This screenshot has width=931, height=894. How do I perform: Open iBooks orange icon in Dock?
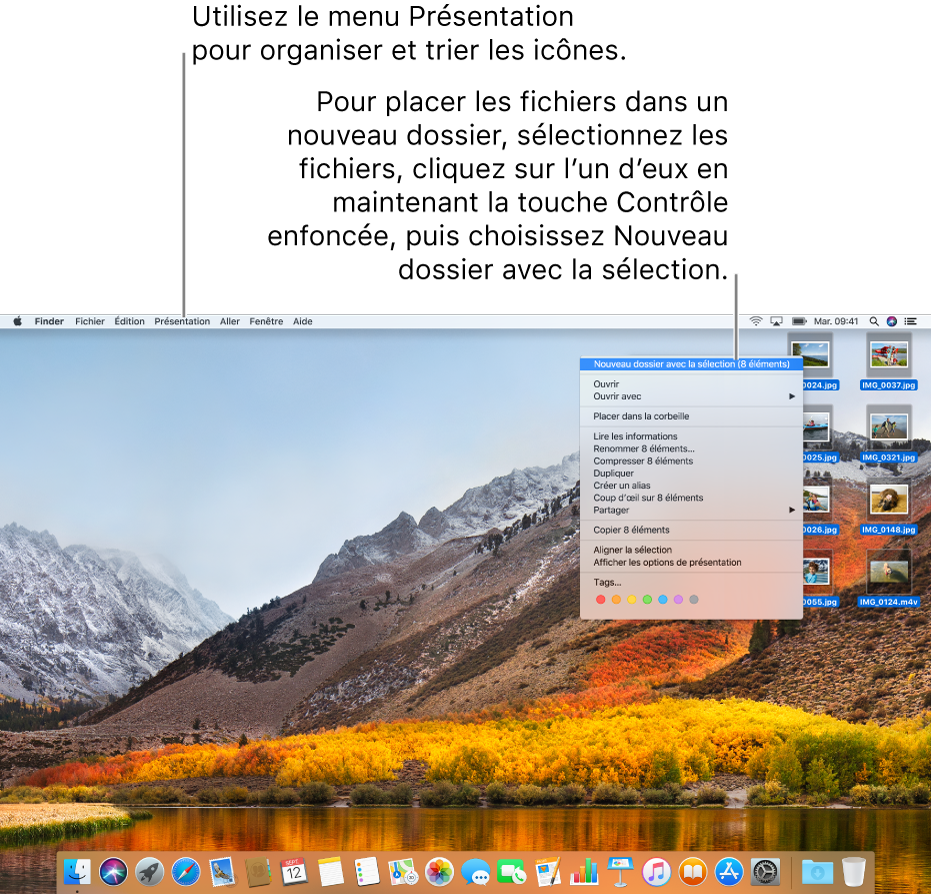693,872
